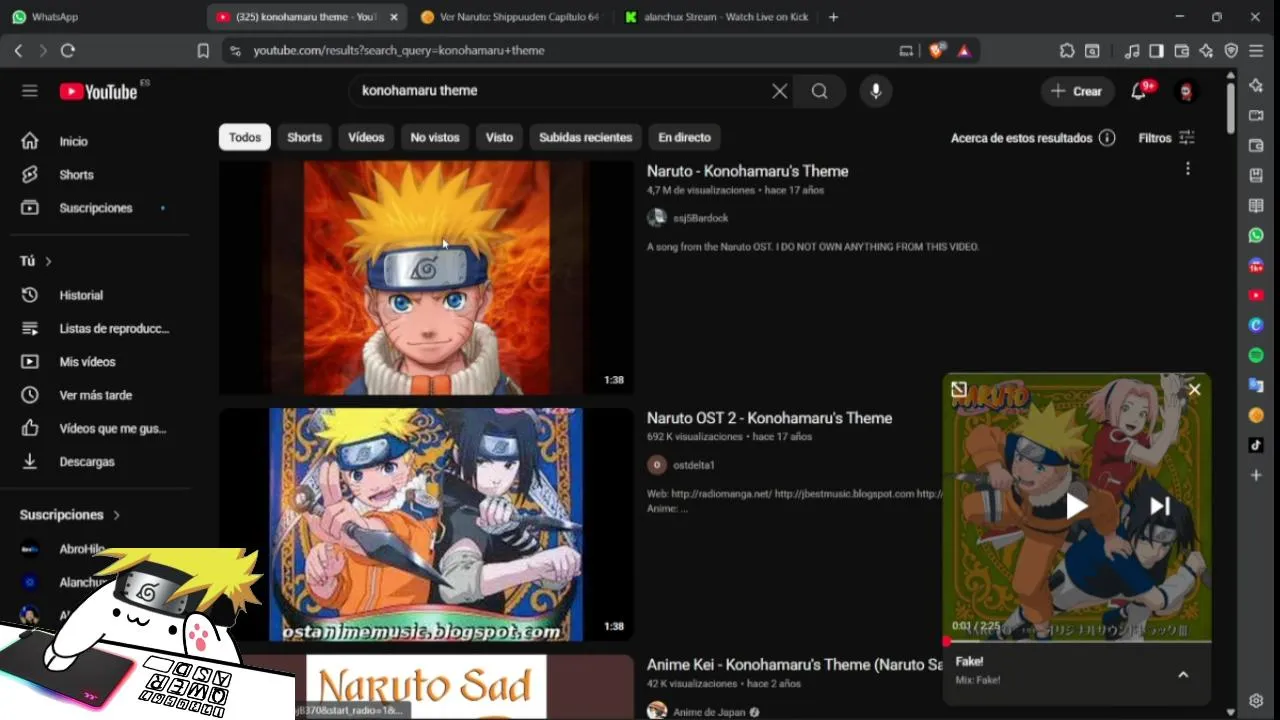
Task: Select the Shorts filter chip
Action: click(304, 137)
